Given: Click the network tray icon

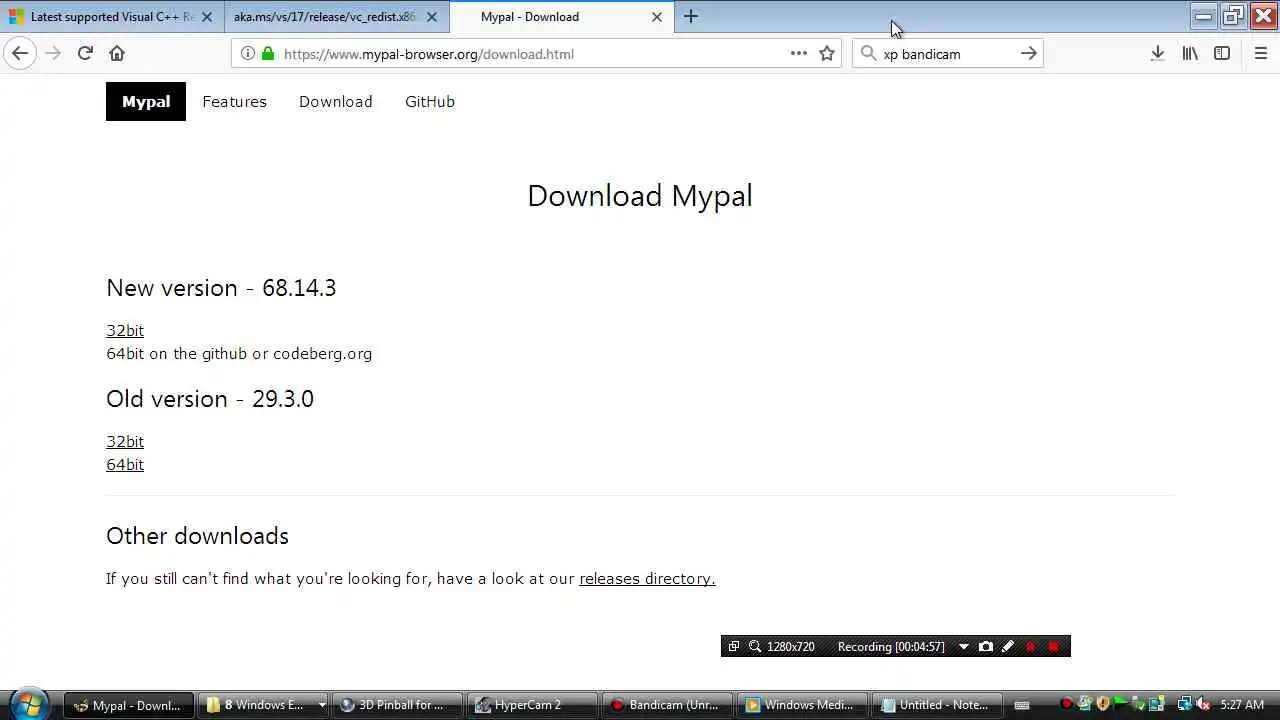Looking at the screenshot, I should (1184, 704).
